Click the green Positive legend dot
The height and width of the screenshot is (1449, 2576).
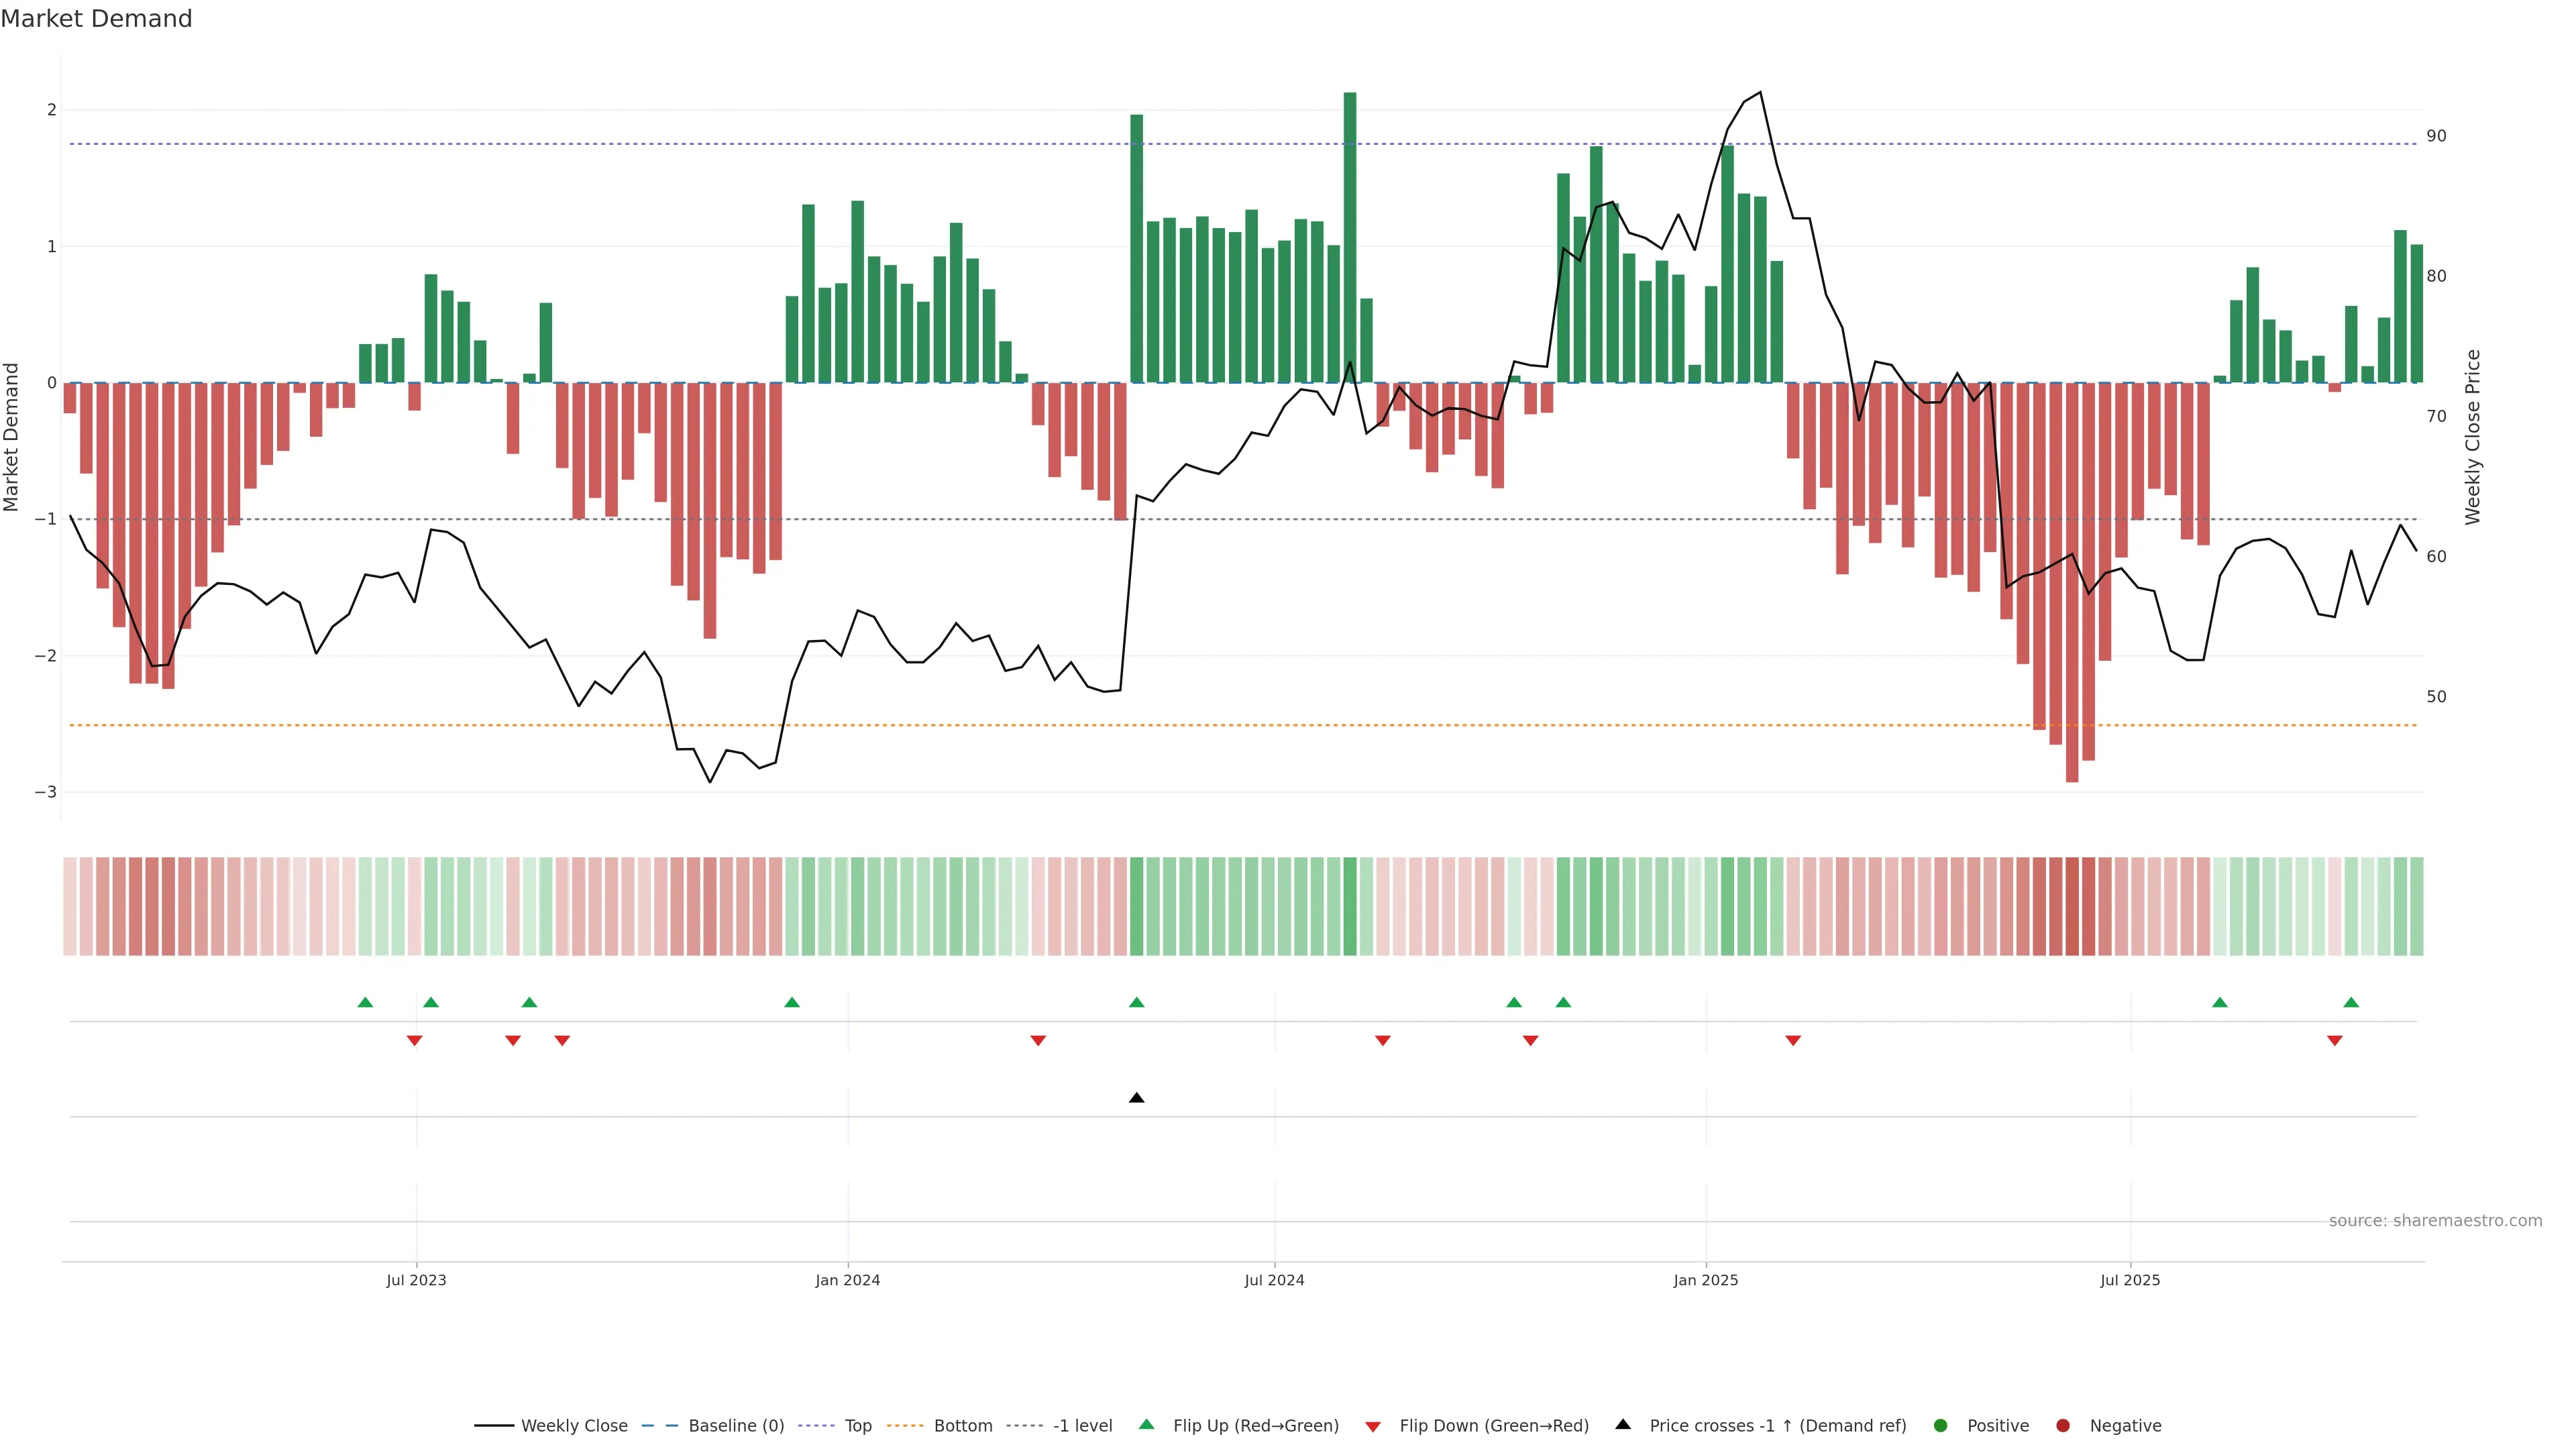tap(1941, 1425)
